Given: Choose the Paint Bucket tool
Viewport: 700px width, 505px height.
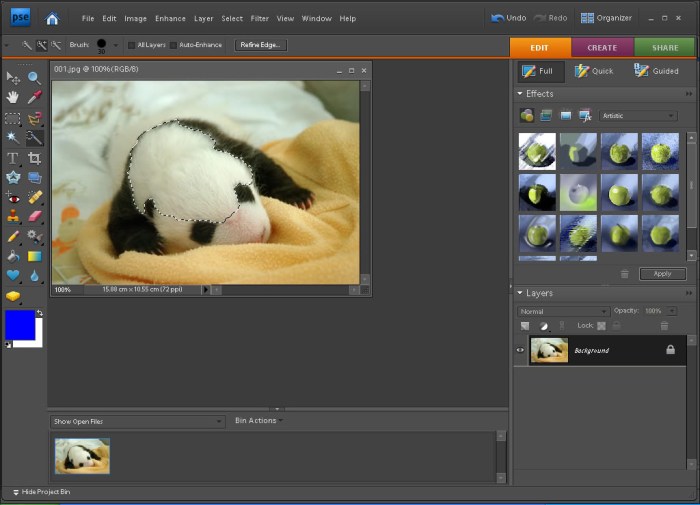Looking at the screenshot, I should point(13,256).
